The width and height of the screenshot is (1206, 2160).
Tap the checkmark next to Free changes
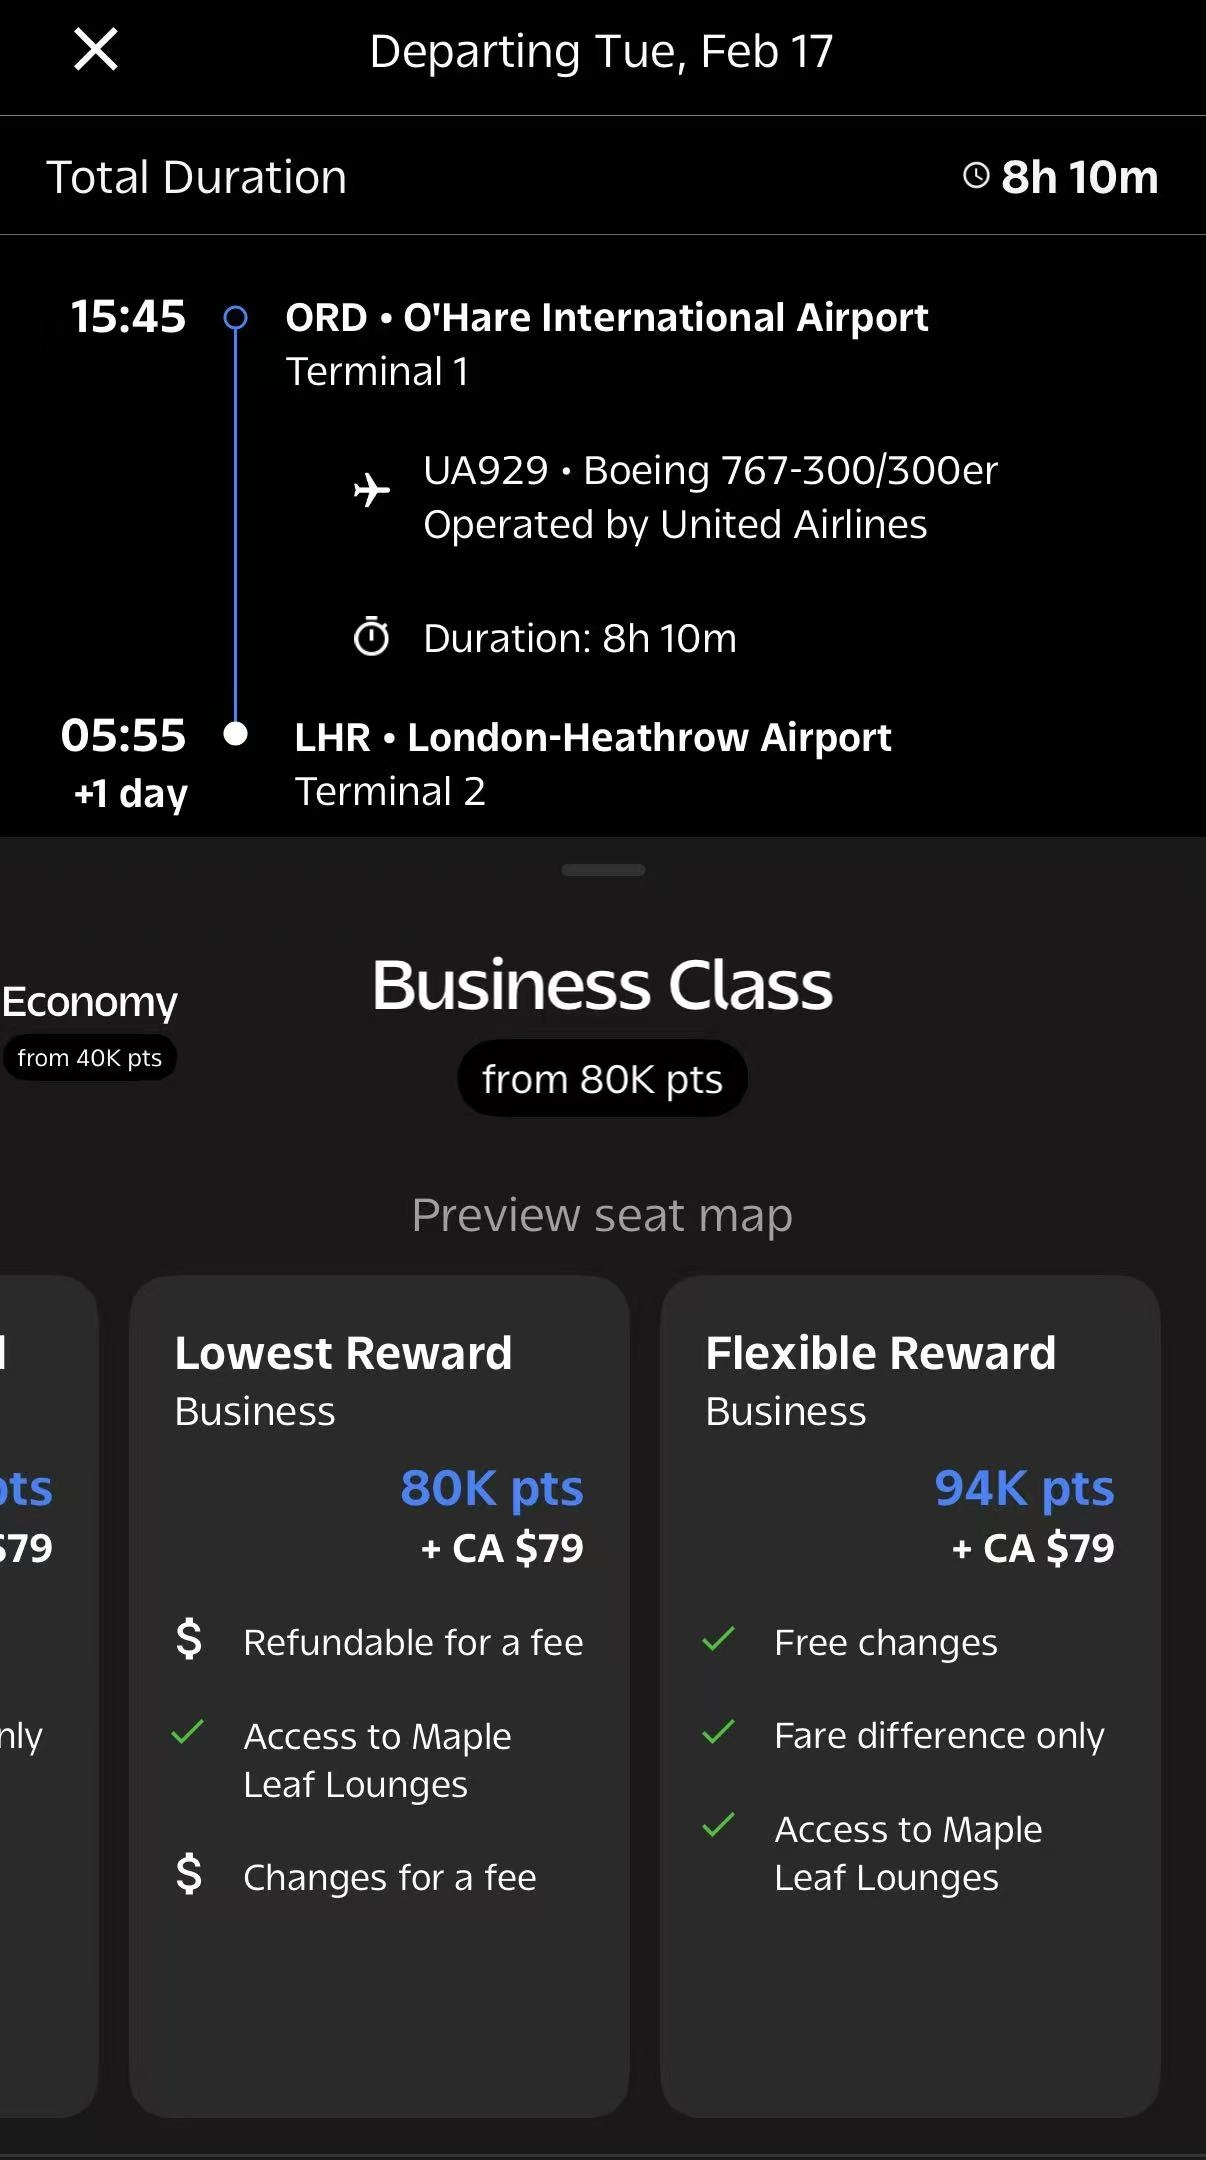718,1640
